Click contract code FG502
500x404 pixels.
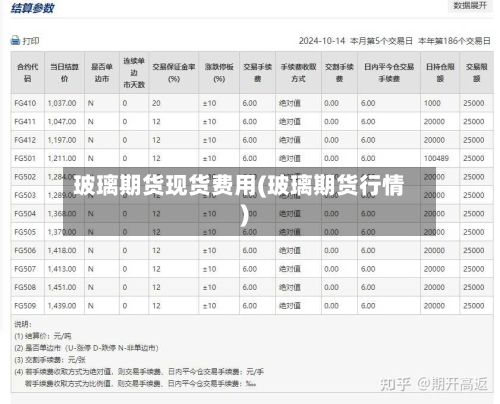pos(25,177)
